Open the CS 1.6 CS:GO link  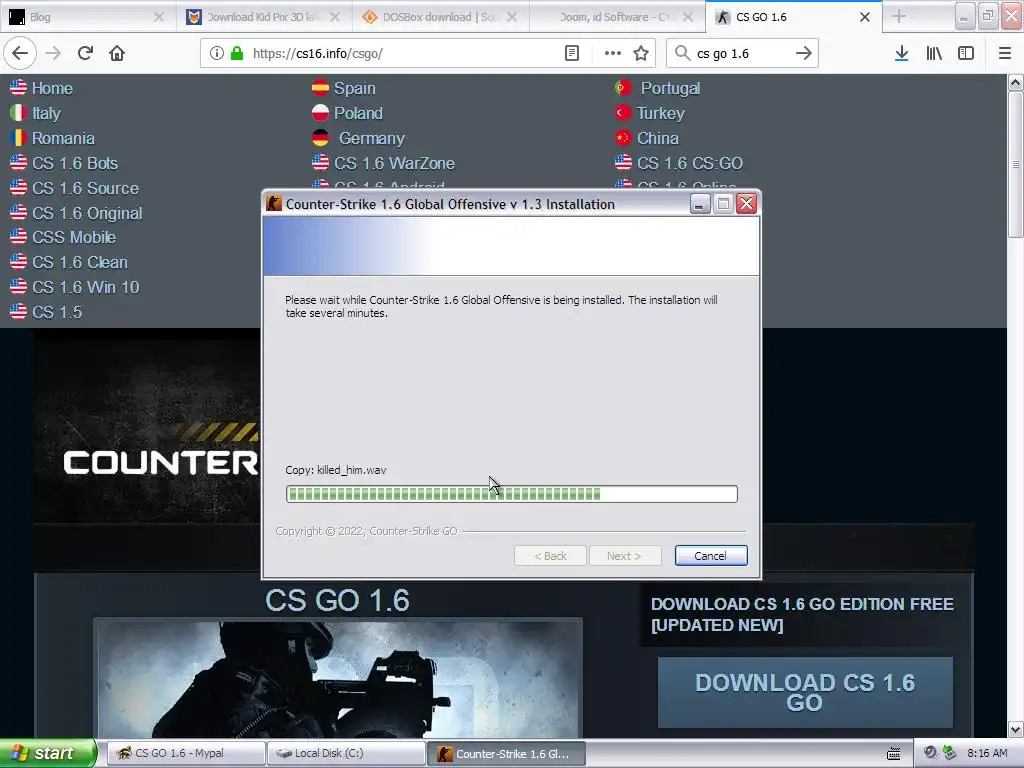tap(690, 163)
